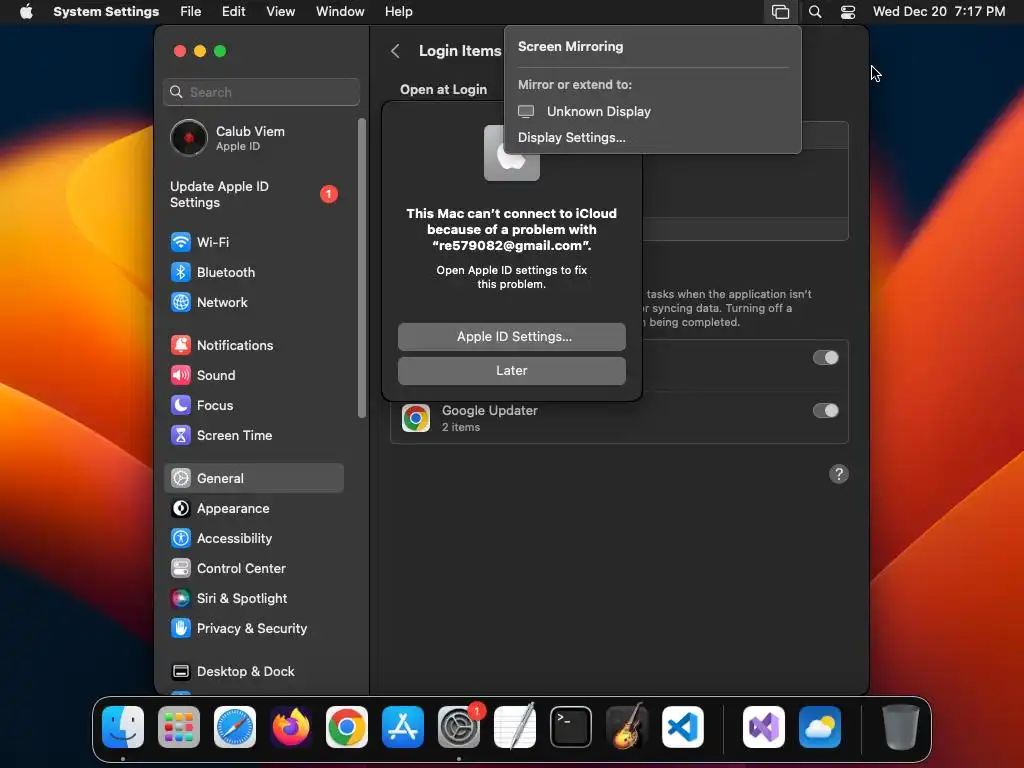The image size is (1024, 768).
Task: Open Display Settings from mirroring menu
Action: point(571,138)
